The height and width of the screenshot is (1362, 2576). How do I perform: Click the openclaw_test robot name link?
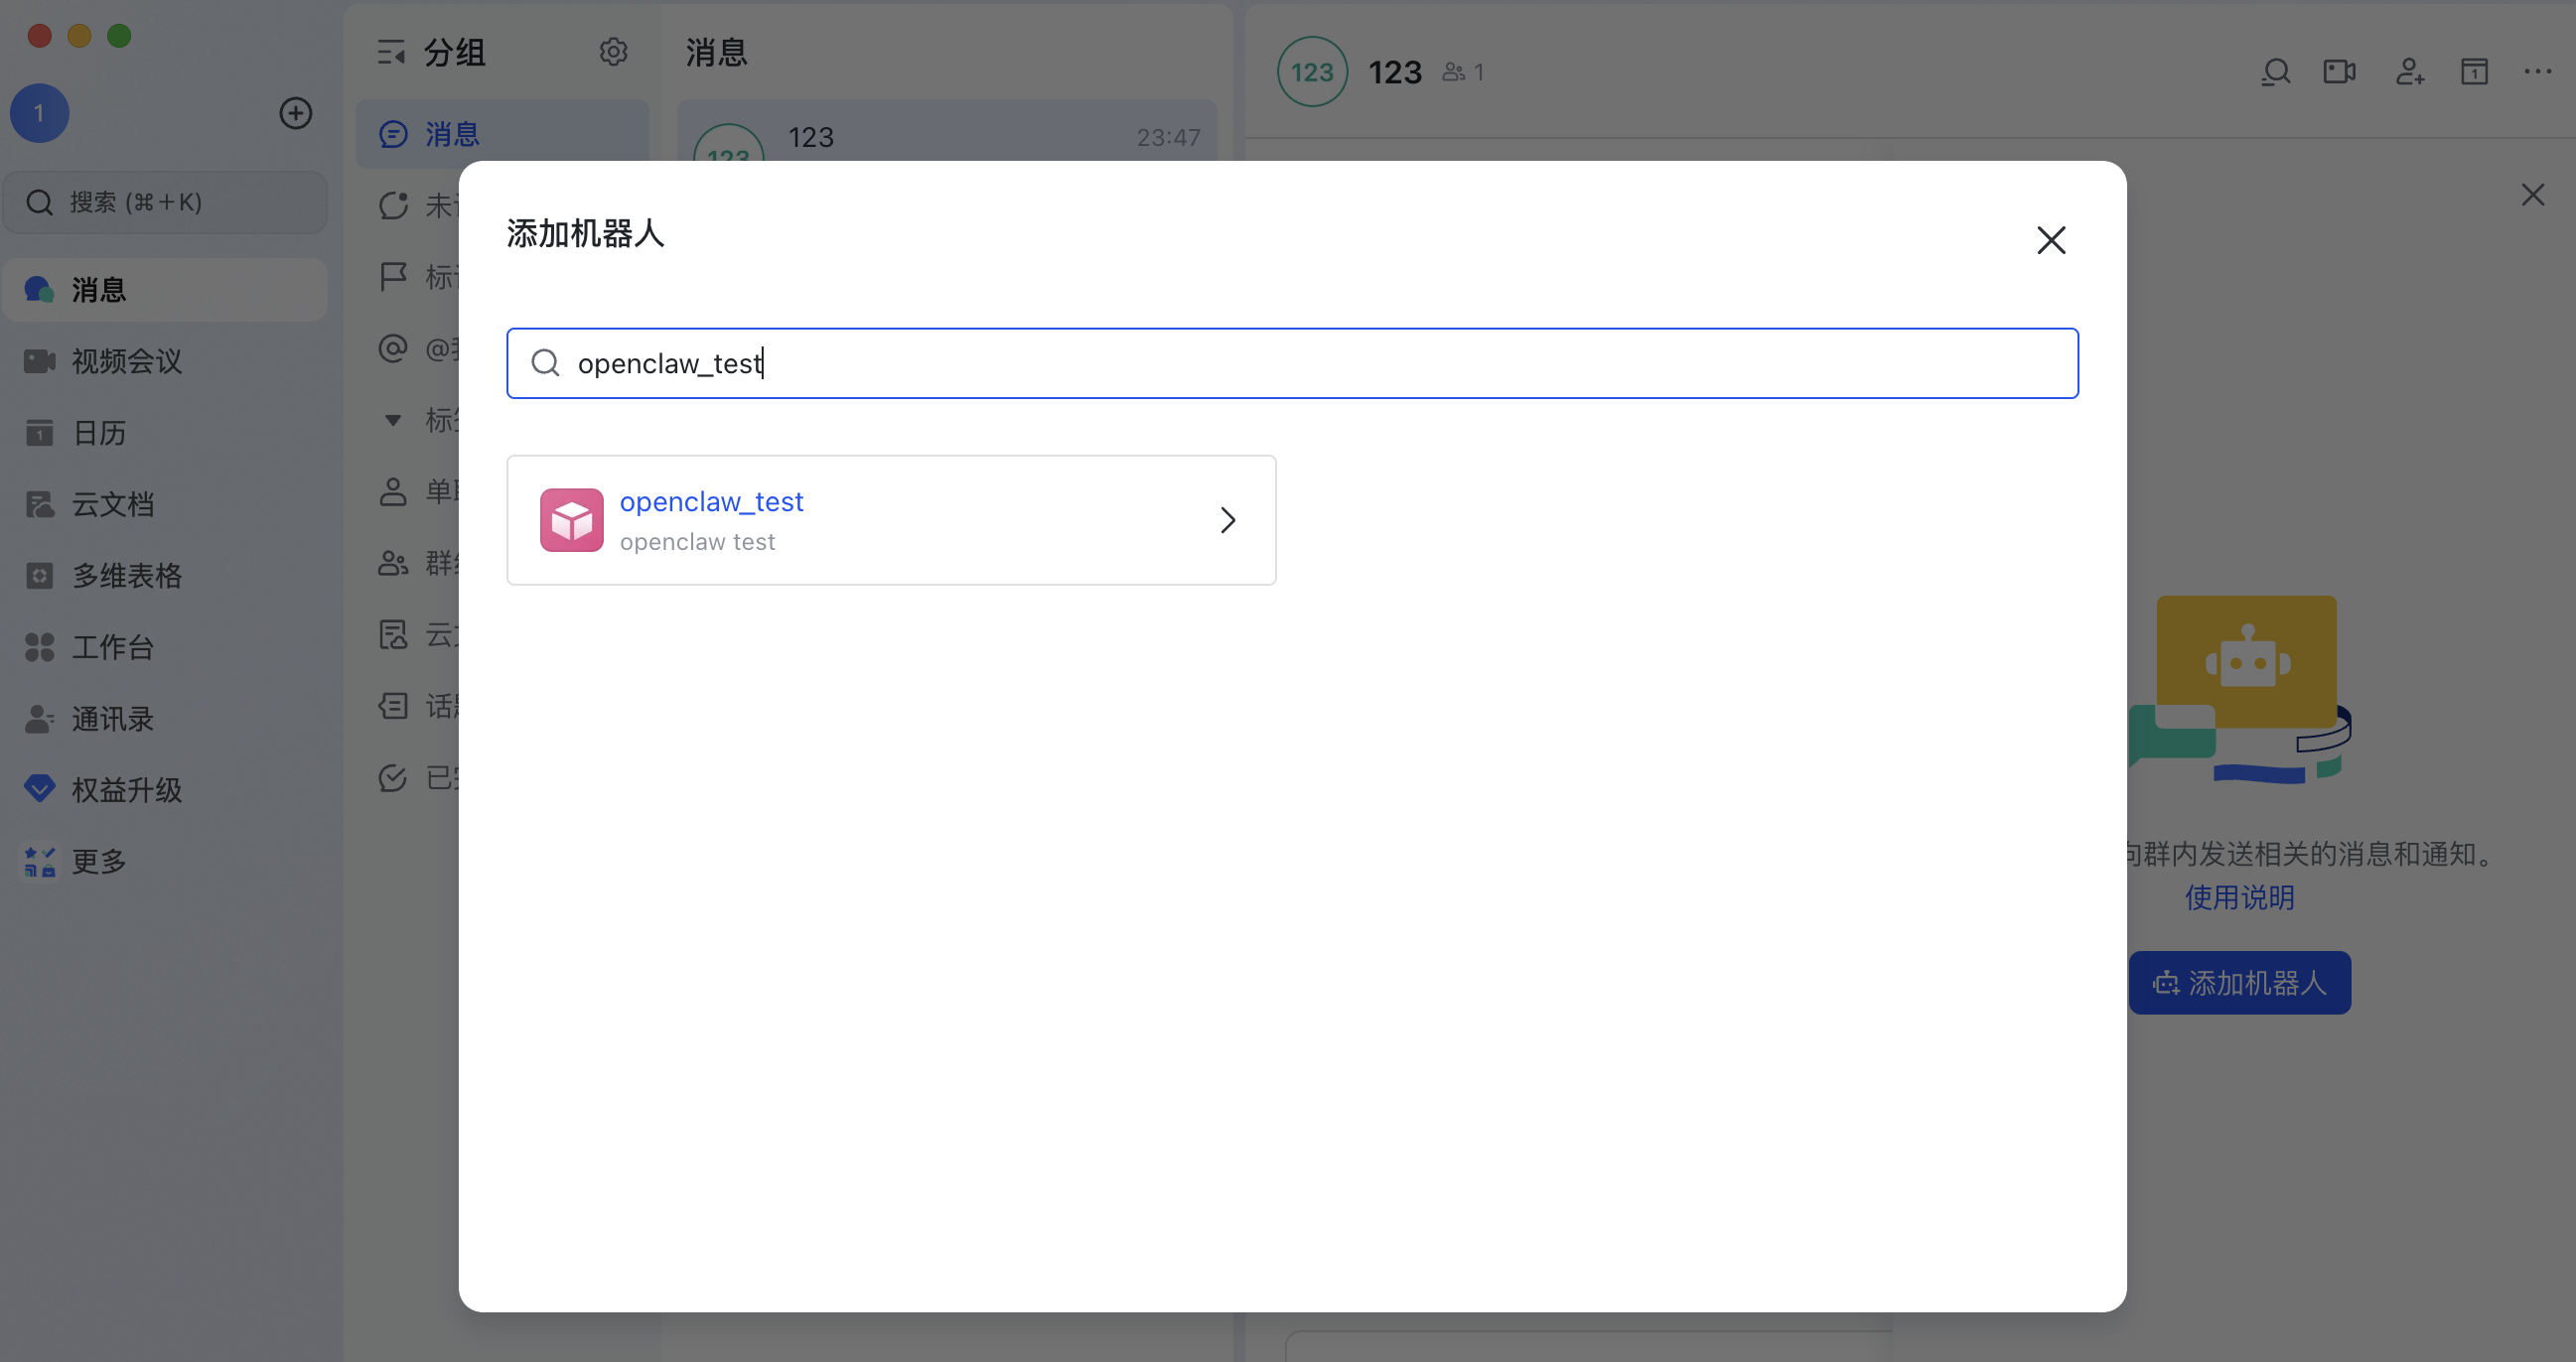(x=711, y=501)
